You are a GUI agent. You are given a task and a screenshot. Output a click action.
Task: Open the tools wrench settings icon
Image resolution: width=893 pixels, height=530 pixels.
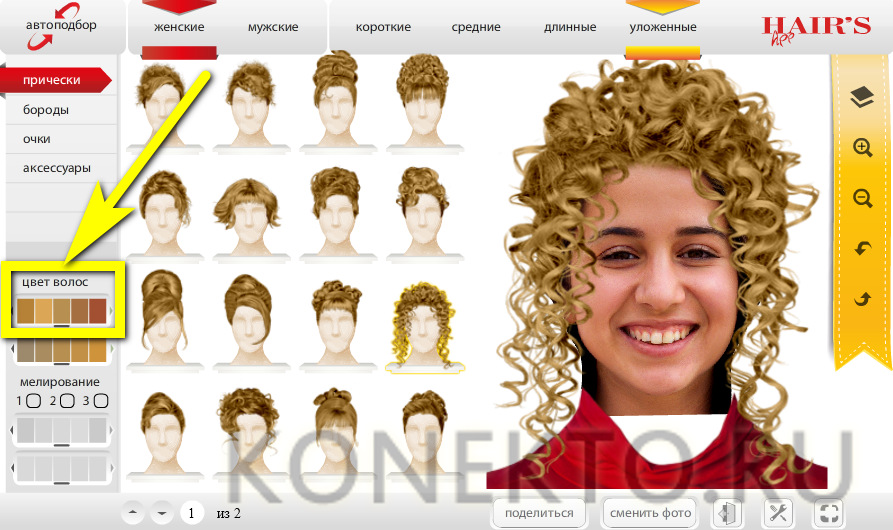click(778, 513)
